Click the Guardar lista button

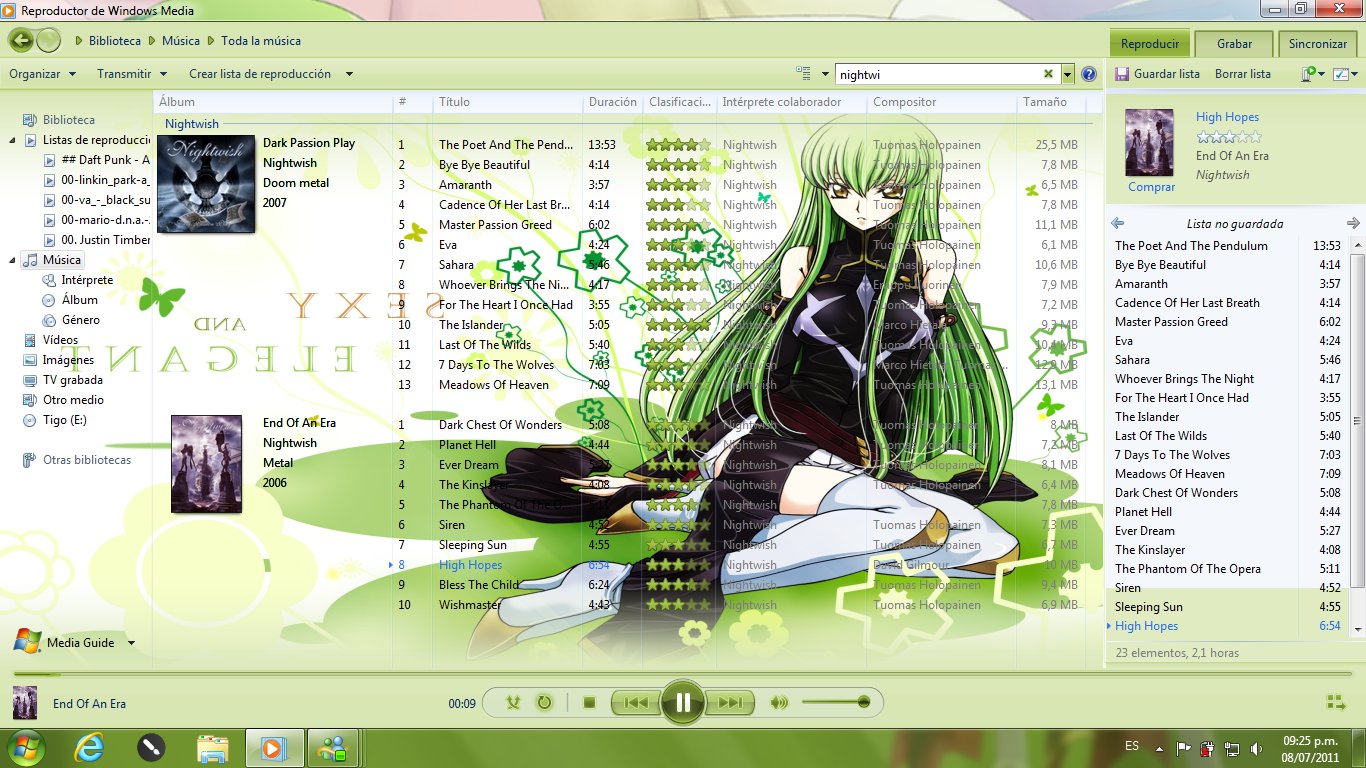click(x=1157, y=74)
